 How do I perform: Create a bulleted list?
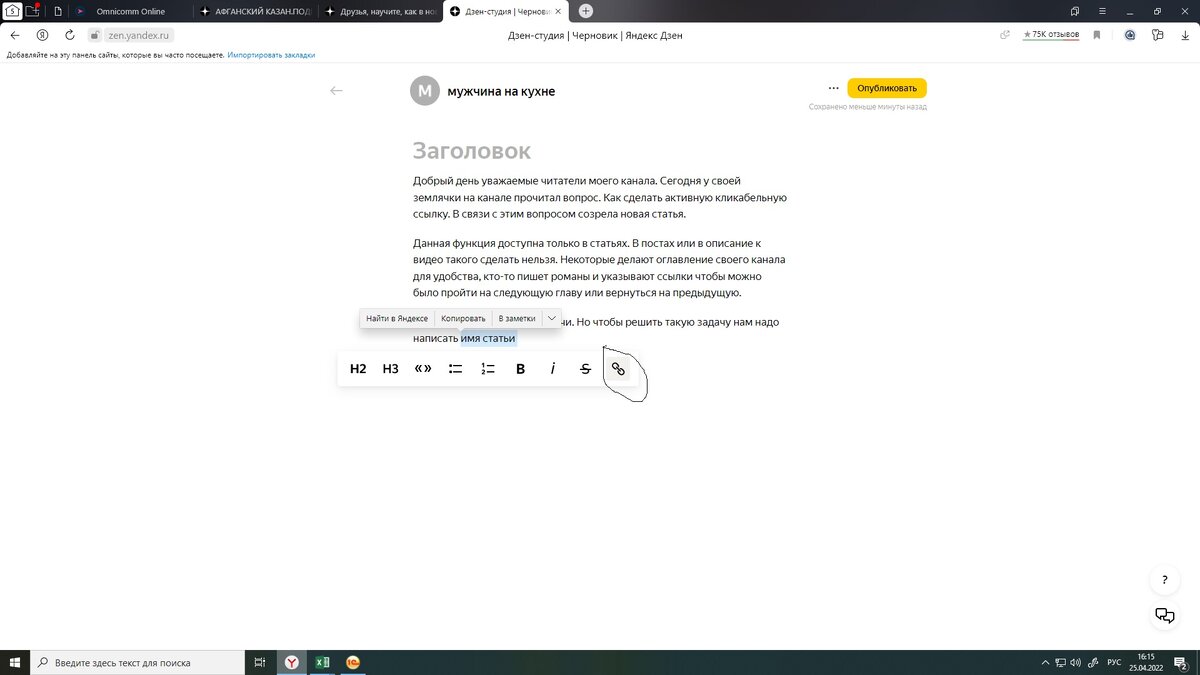(x=455, y=368)
